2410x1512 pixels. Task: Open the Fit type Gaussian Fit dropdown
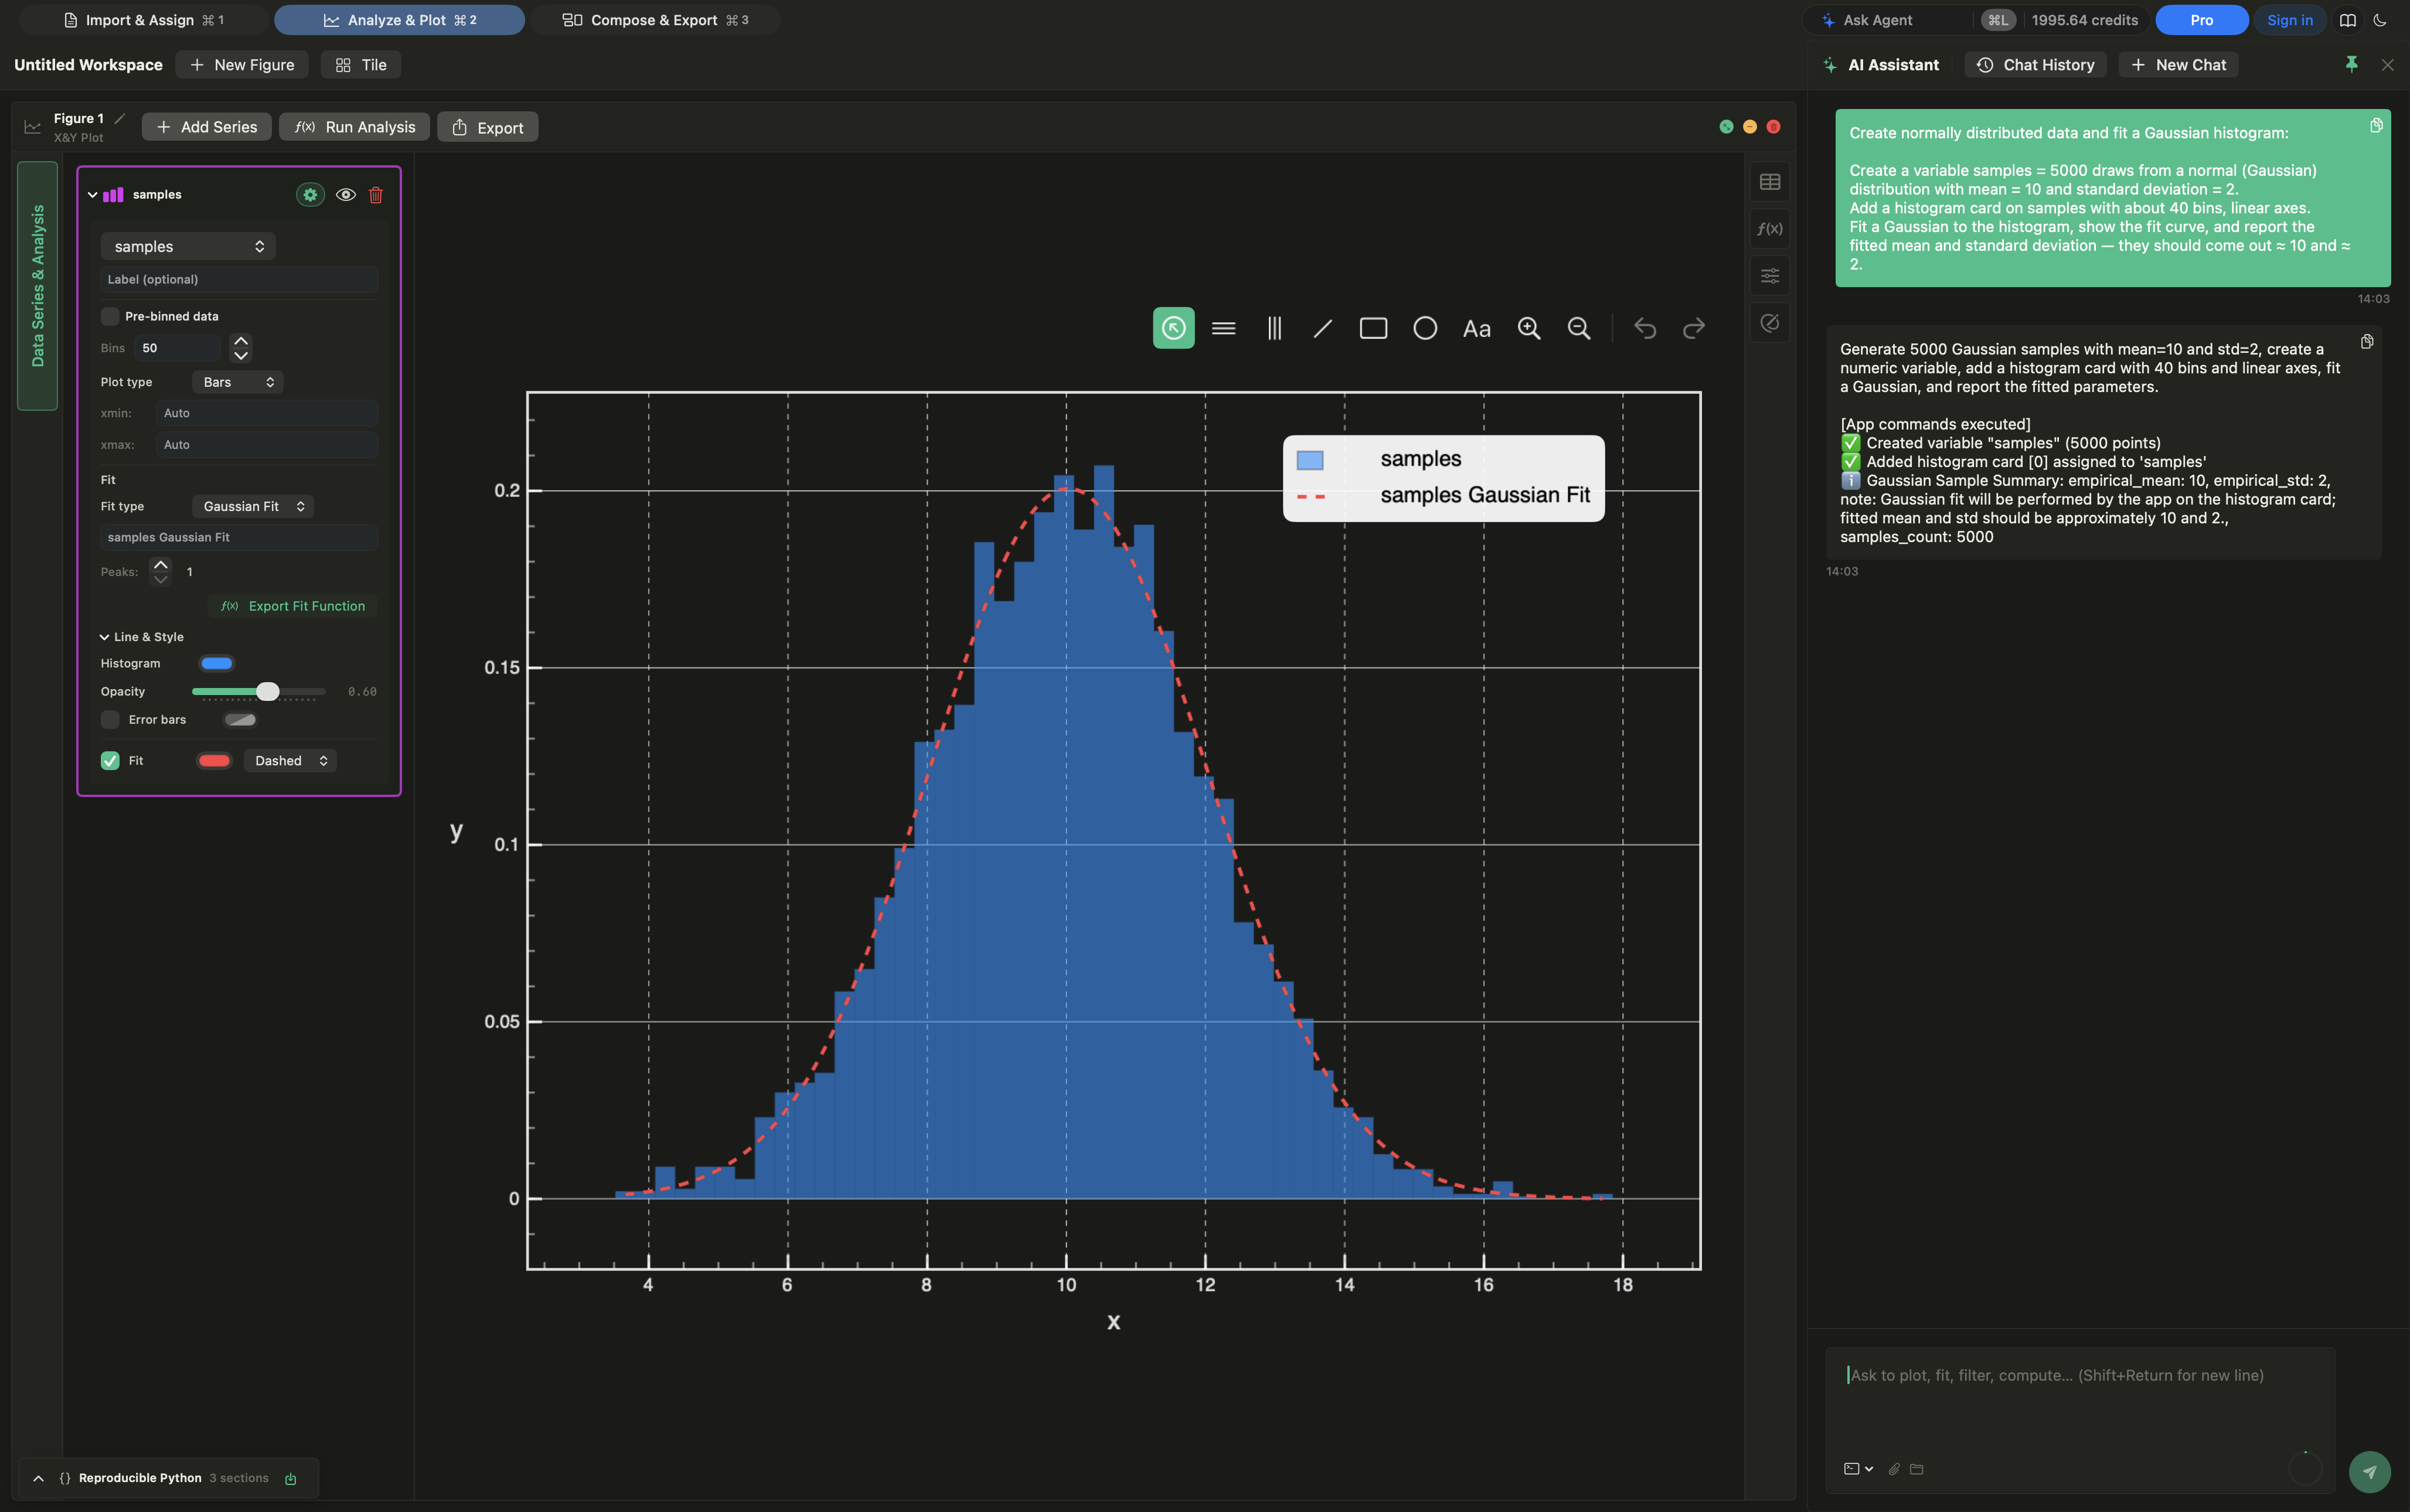tap(252, 507)
